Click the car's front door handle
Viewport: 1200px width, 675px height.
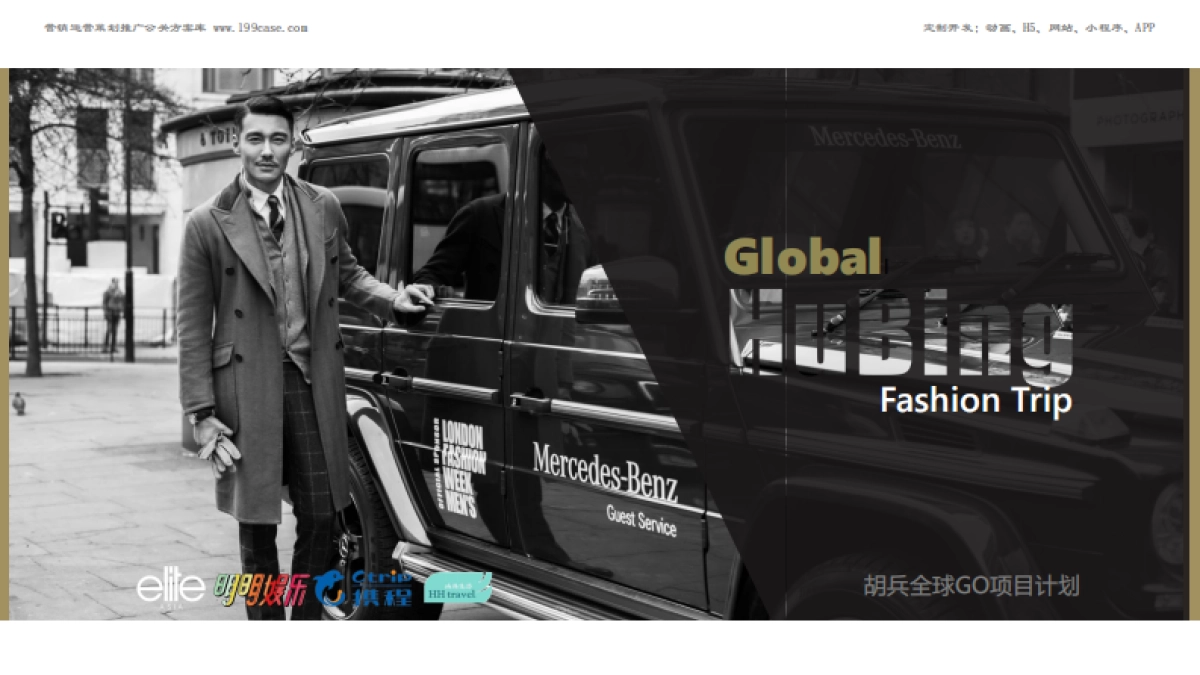tap(529, 402)
